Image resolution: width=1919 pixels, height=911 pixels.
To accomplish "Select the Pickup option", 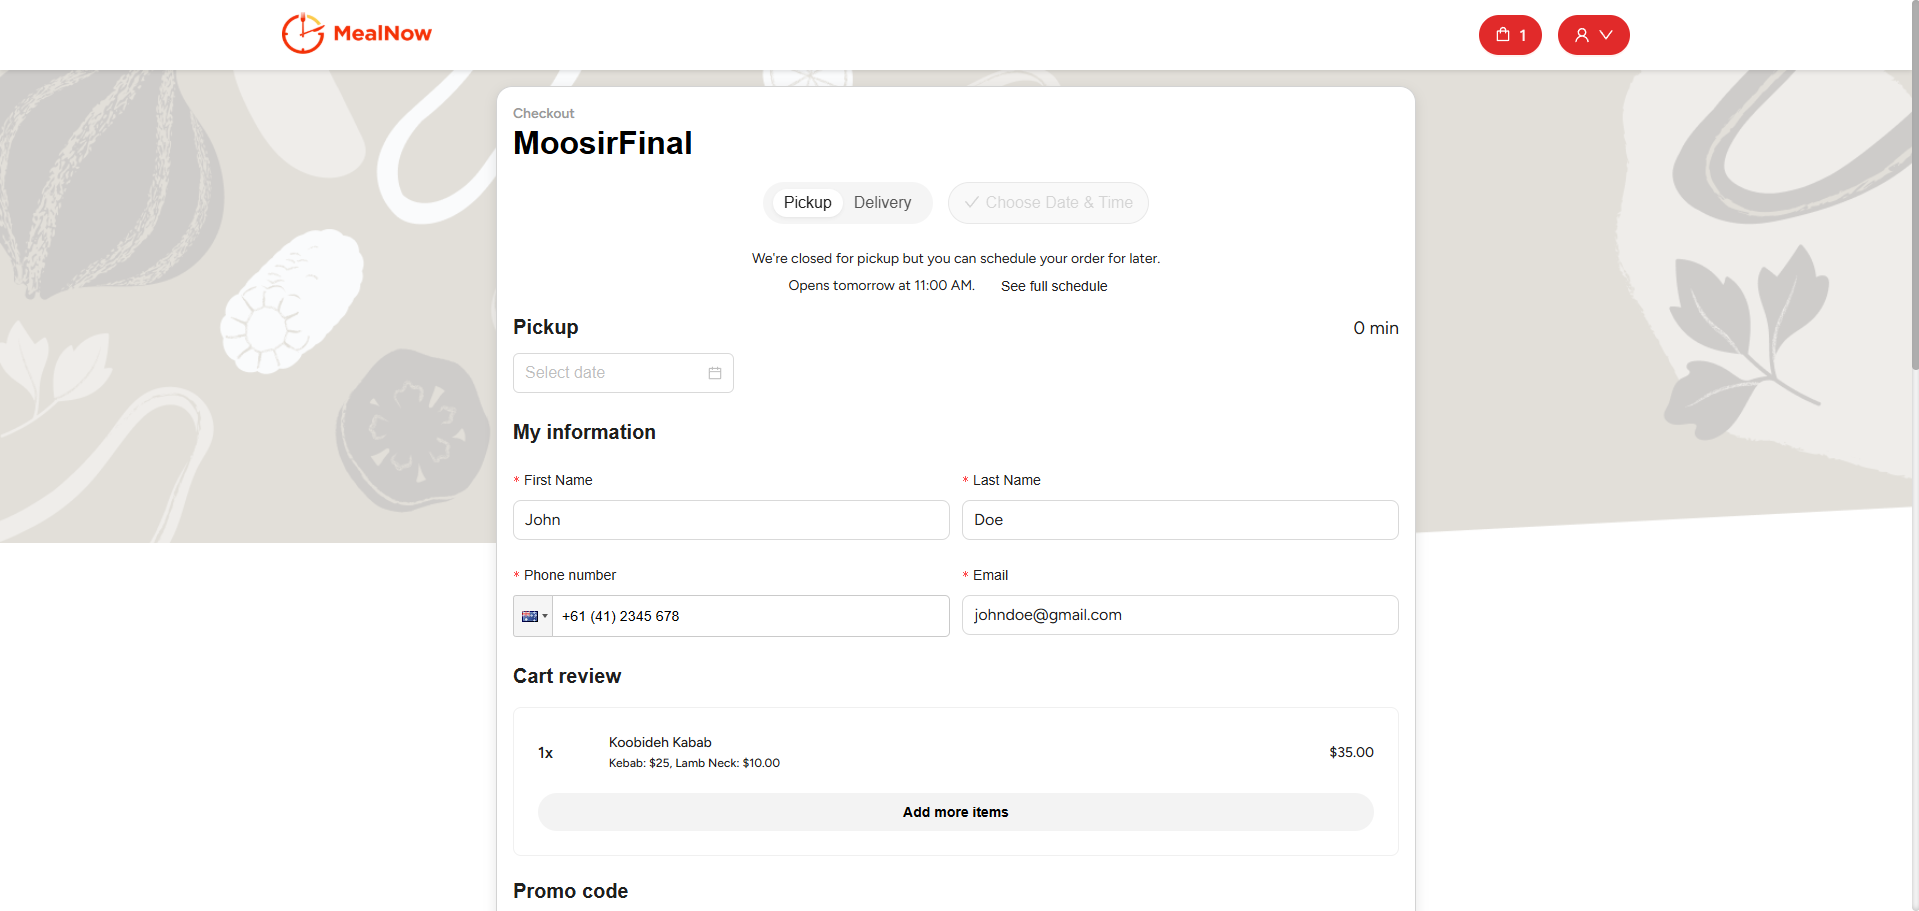I will [x=806, y=202].
